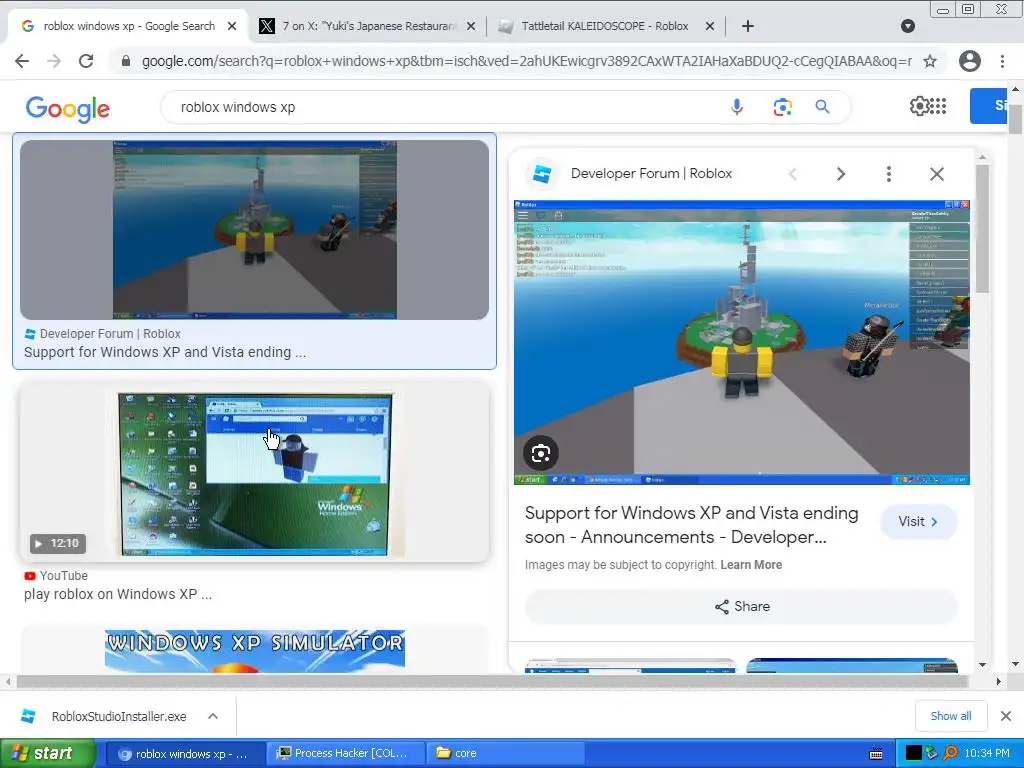Open YouTube play roblox on Windows XP thumbnail
The width and height of the screenshot is (1024, 768).
coord(255,473)
